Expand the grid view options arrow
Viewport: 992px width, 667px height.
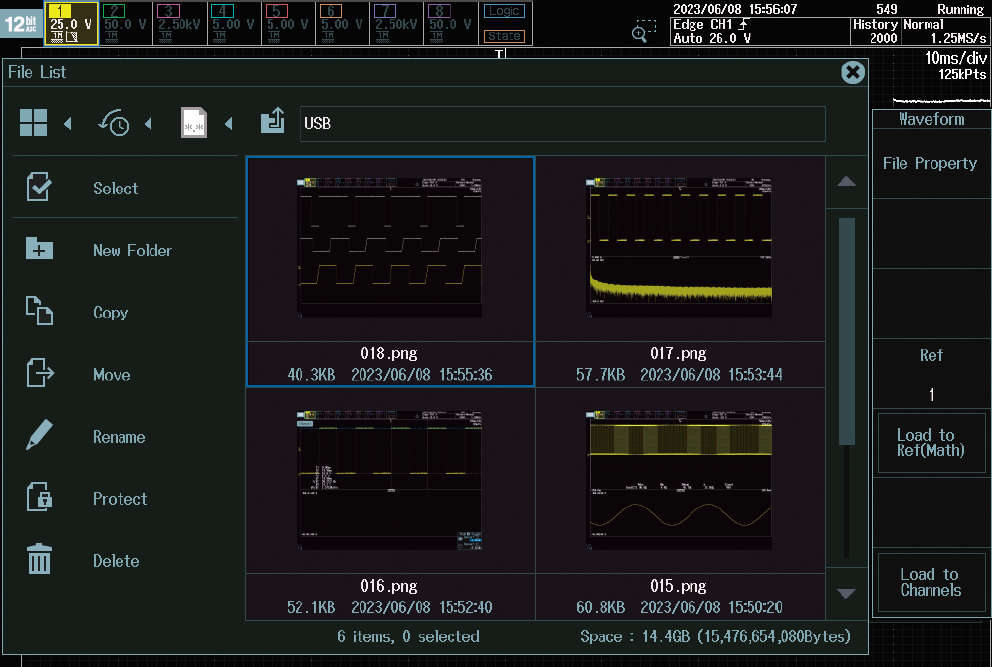68,123
